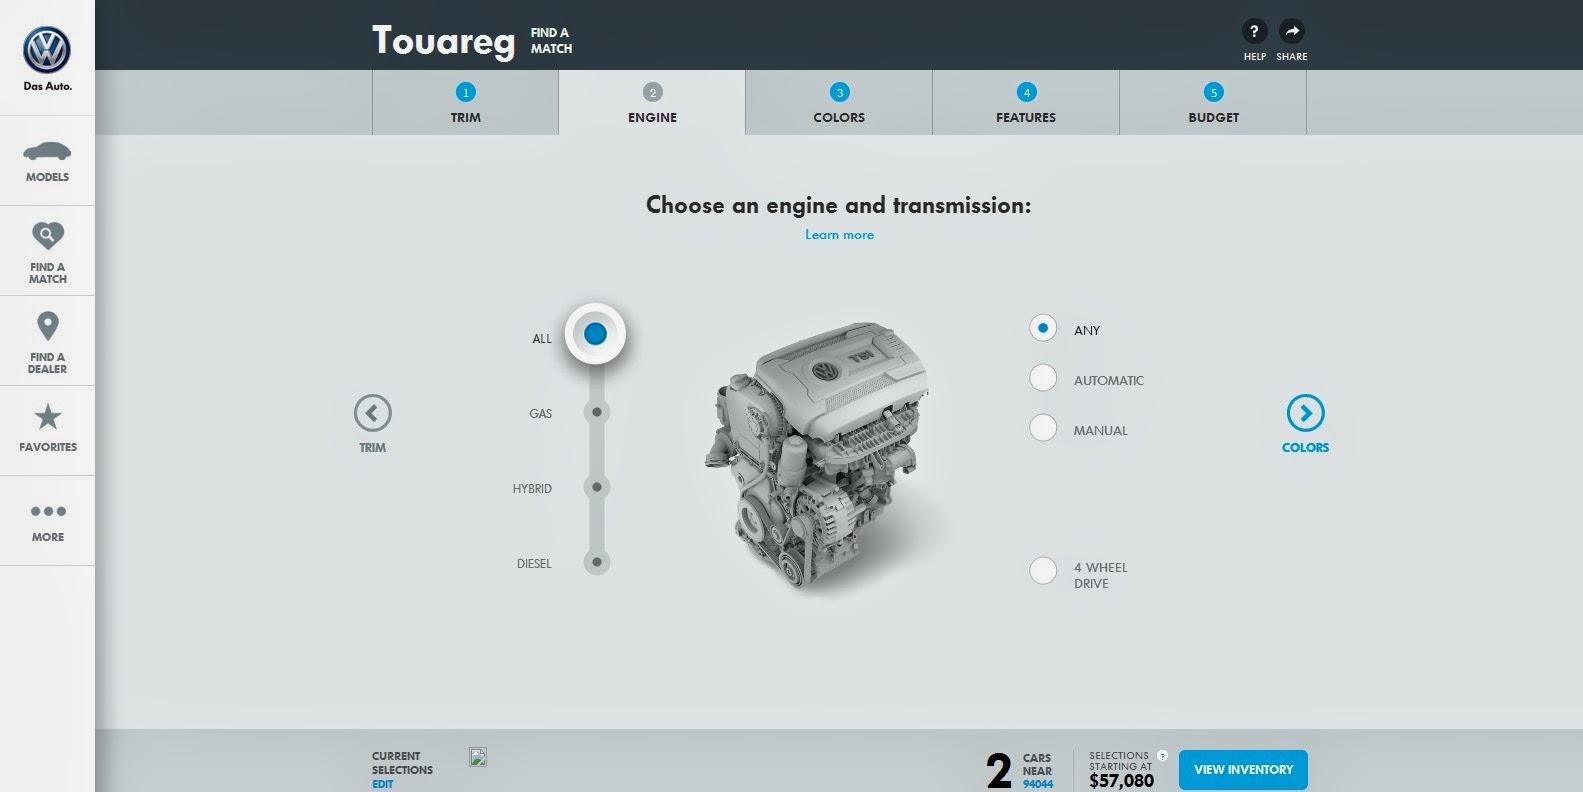The width and height of the screenshot is (1583, 792).
Task: Click the broken image in current selections
Action: coord(478,757)
